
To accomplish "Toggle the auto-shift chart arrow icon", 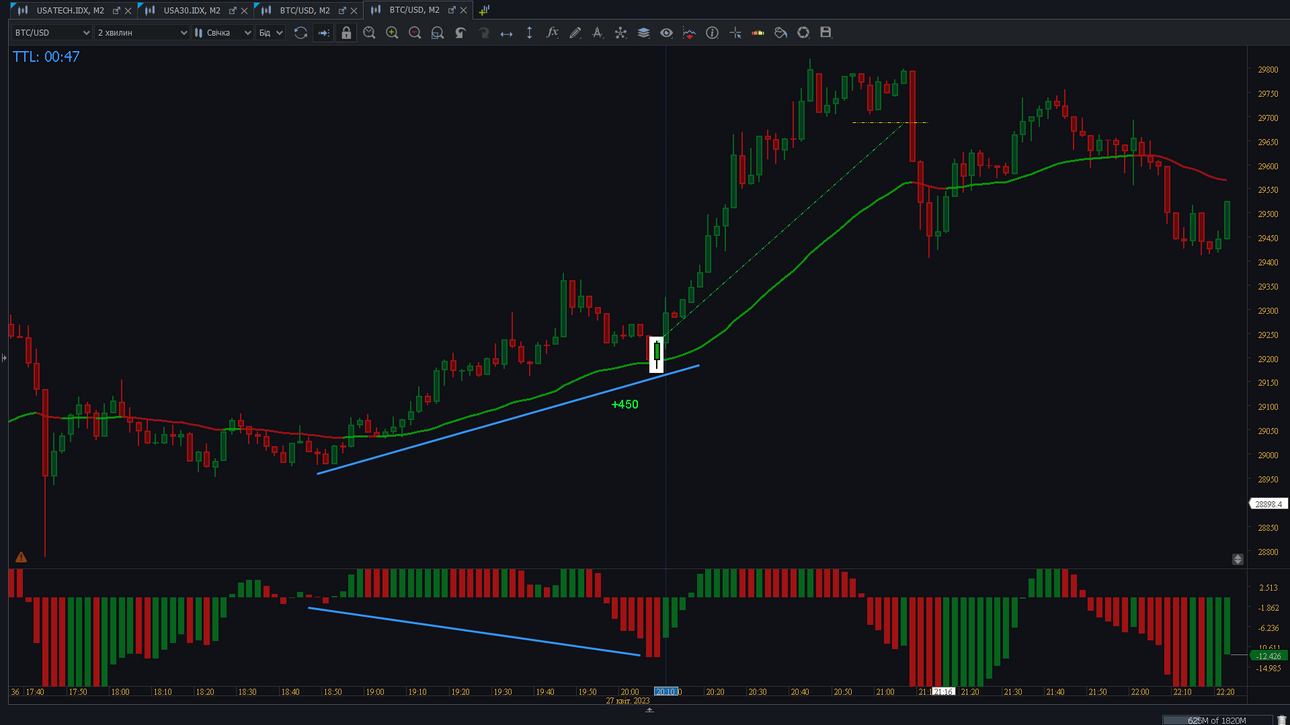I will pyautogui.click(x=323, y=33).
